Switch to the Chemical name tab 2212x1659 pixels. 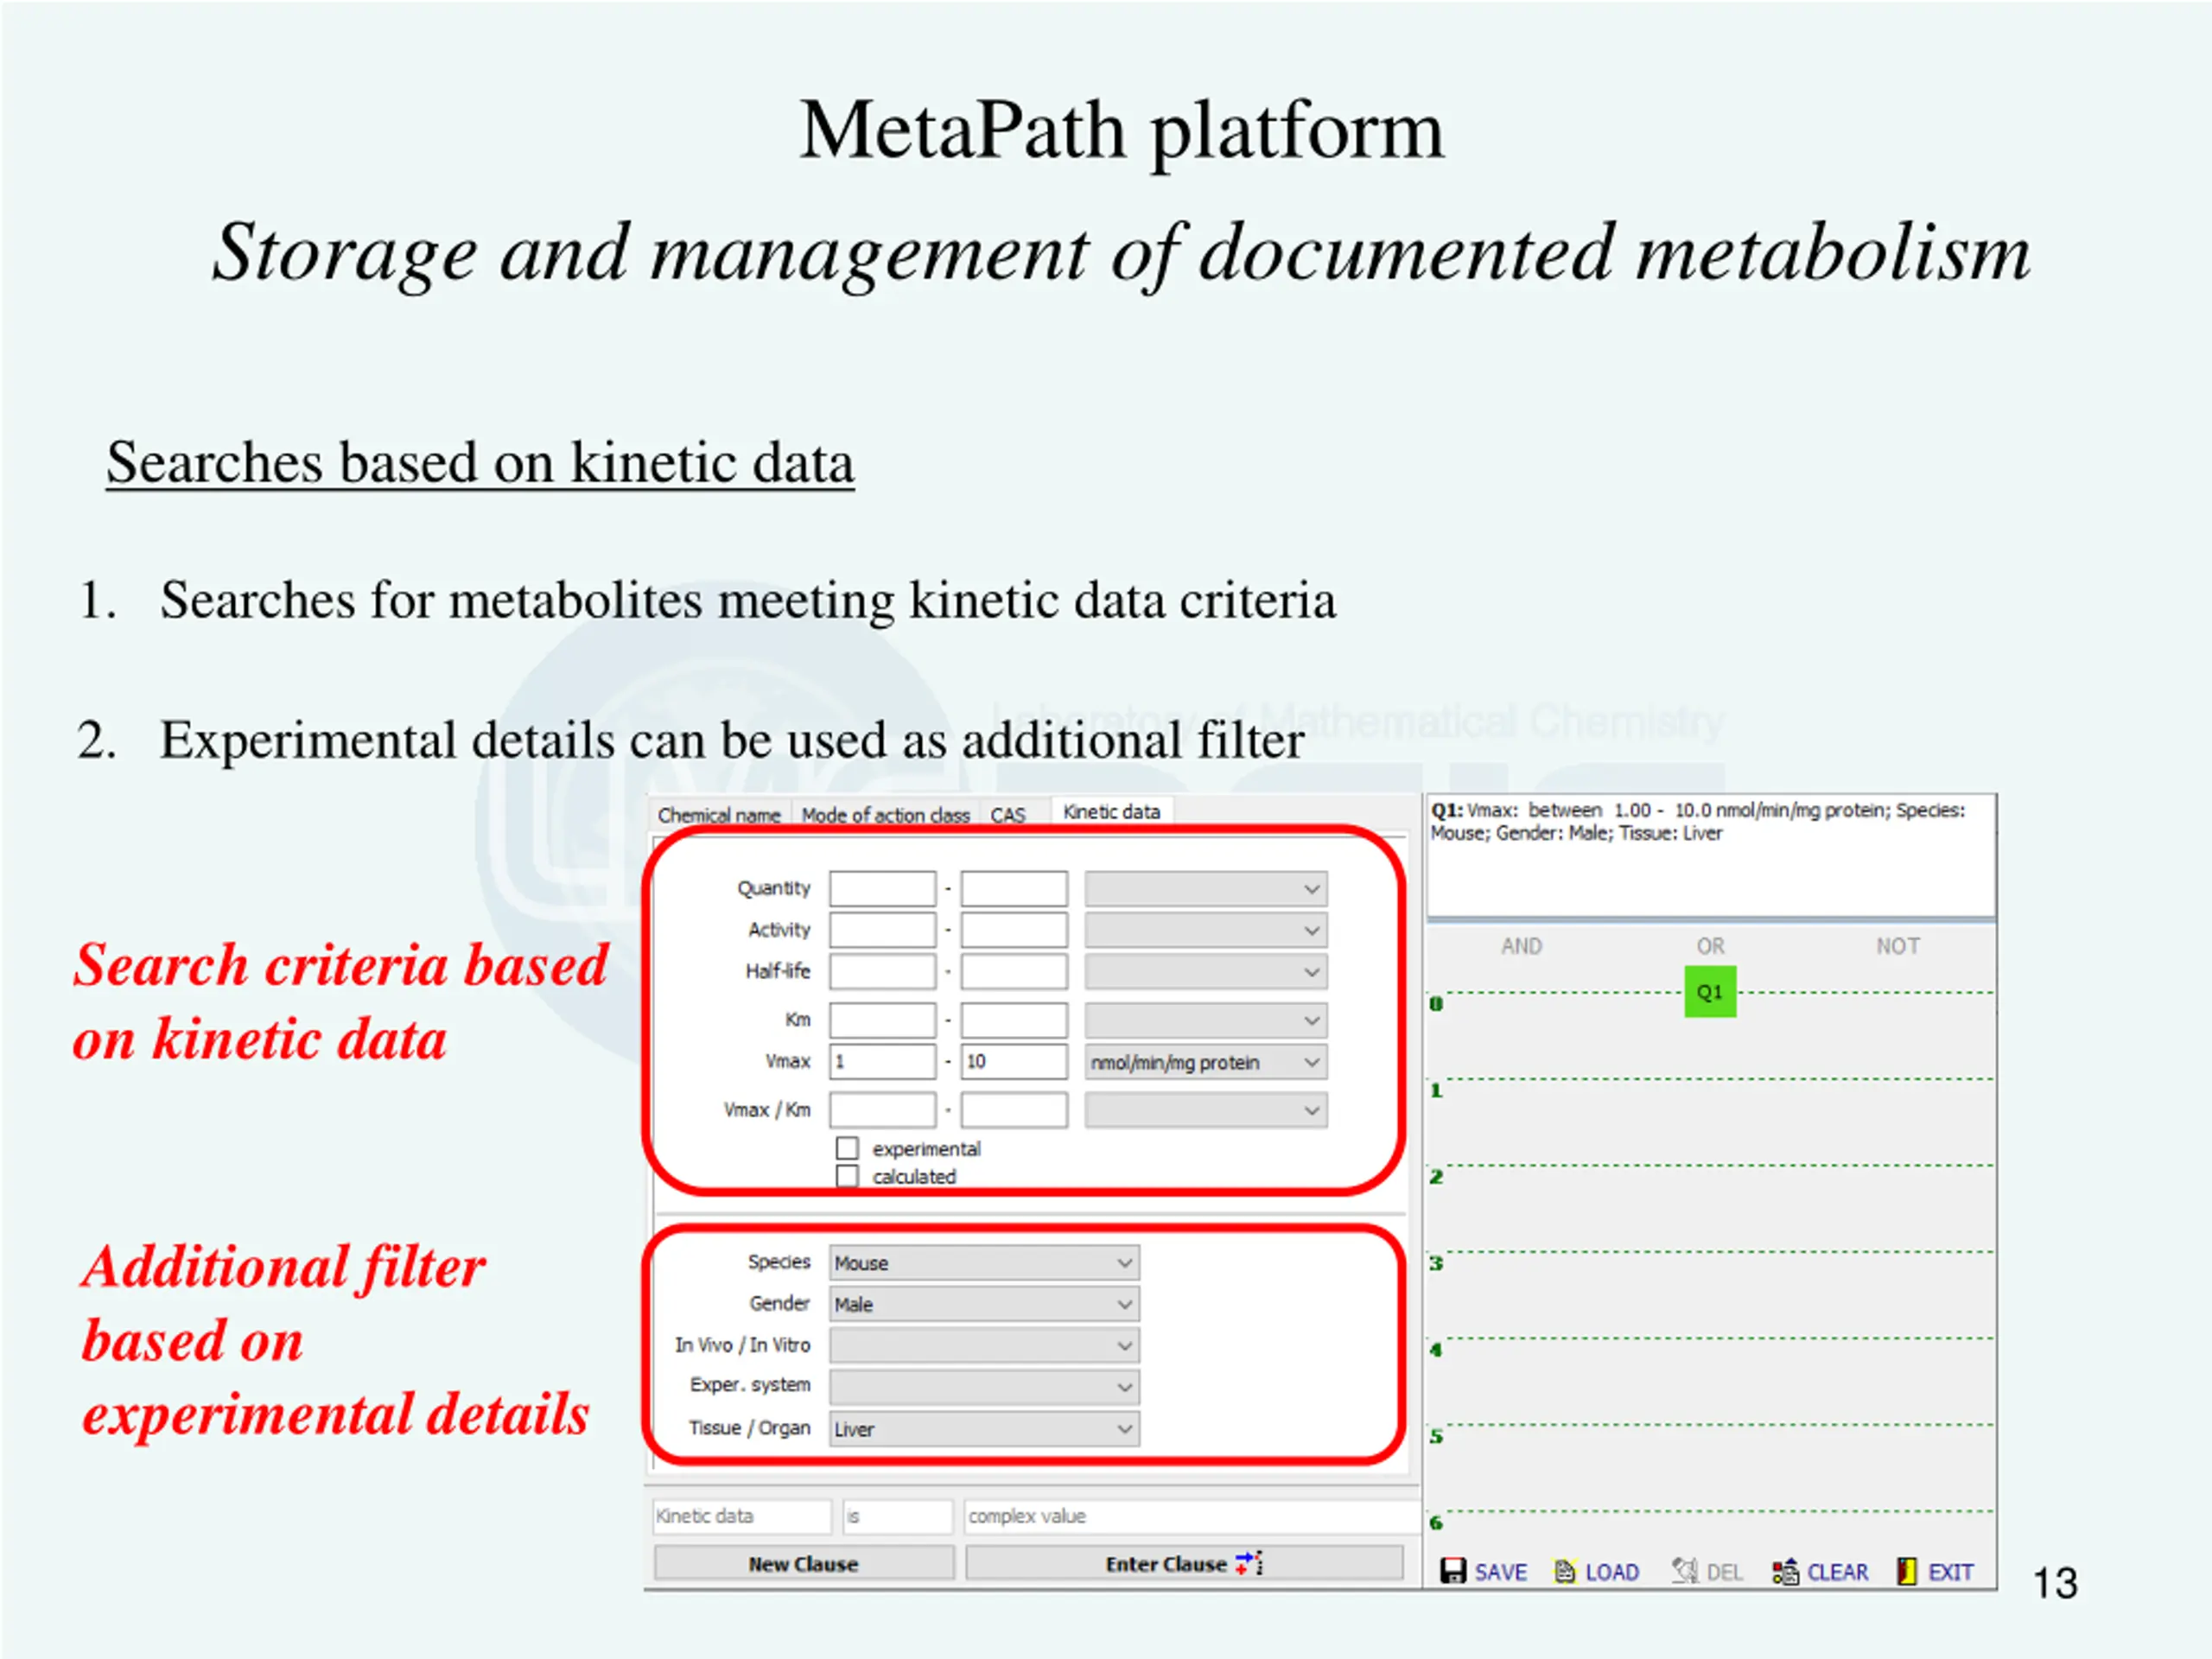(719, 815)
